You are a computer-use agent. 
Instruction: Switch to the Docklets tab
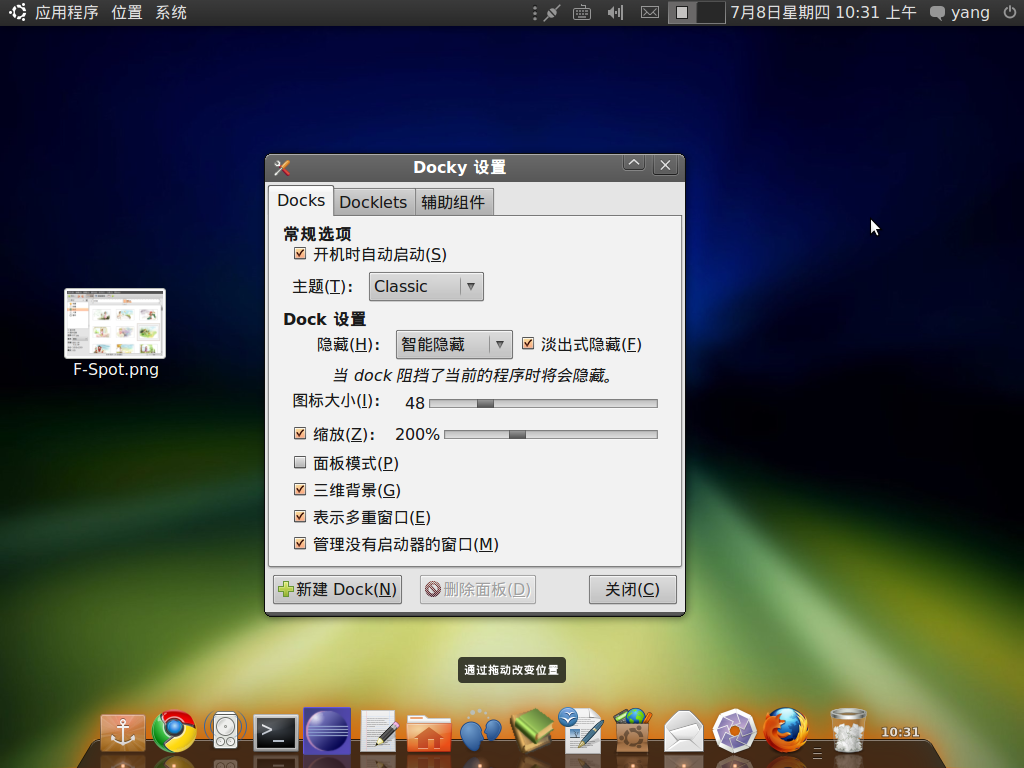point(373,202)
